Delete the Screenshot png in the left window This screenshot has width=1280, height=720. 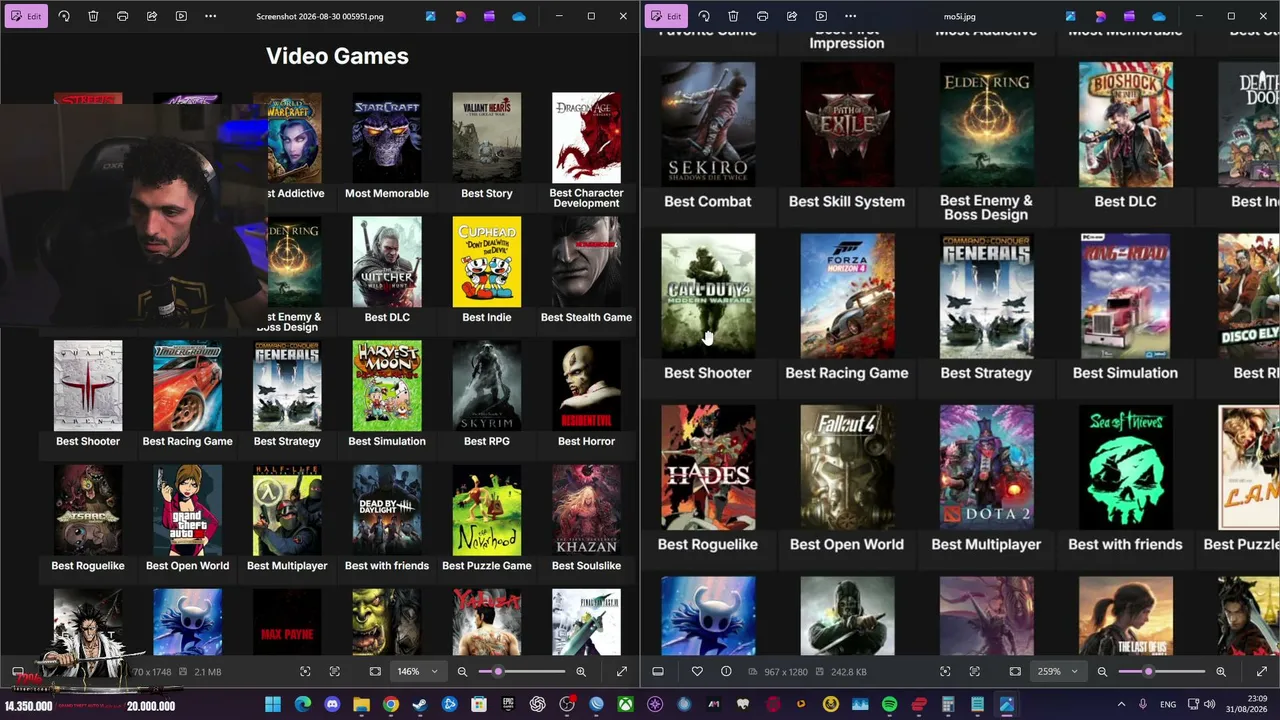[x=93, y=16]
